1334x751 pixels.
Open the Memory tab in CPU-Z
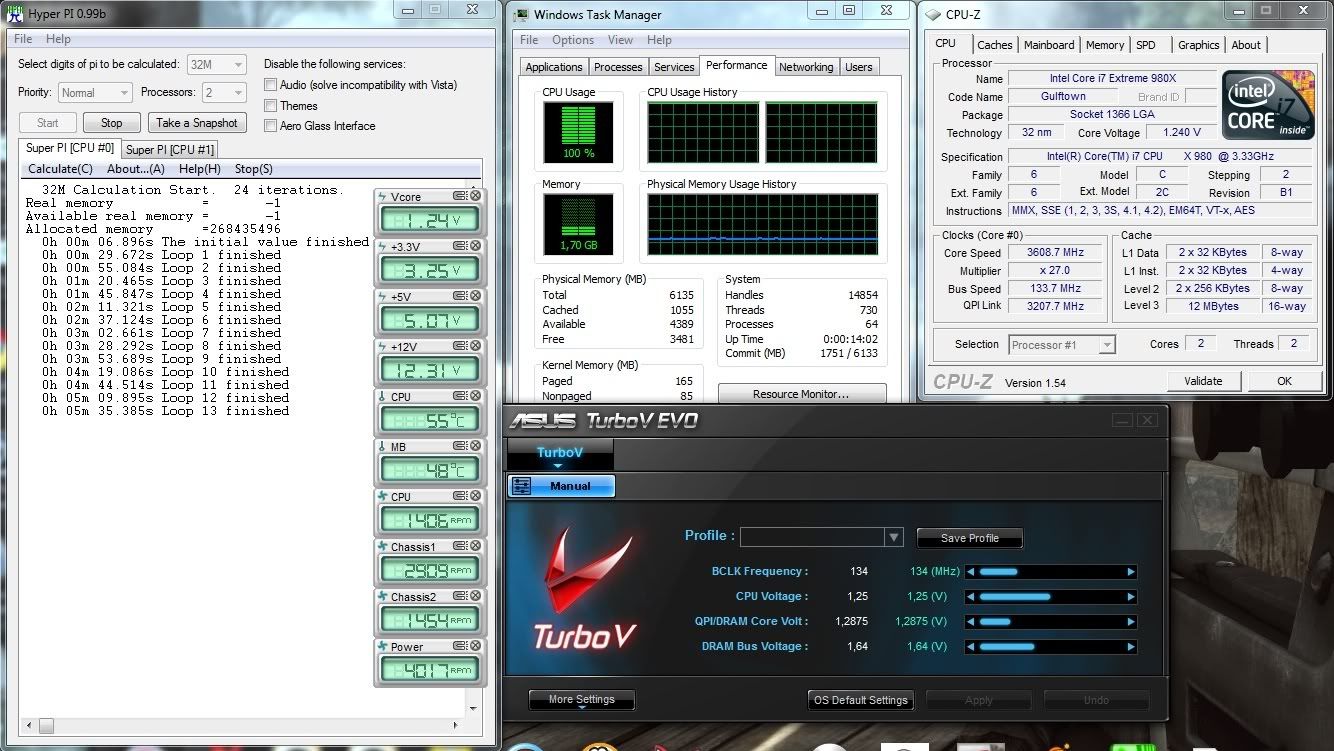tap(1105, 45)
